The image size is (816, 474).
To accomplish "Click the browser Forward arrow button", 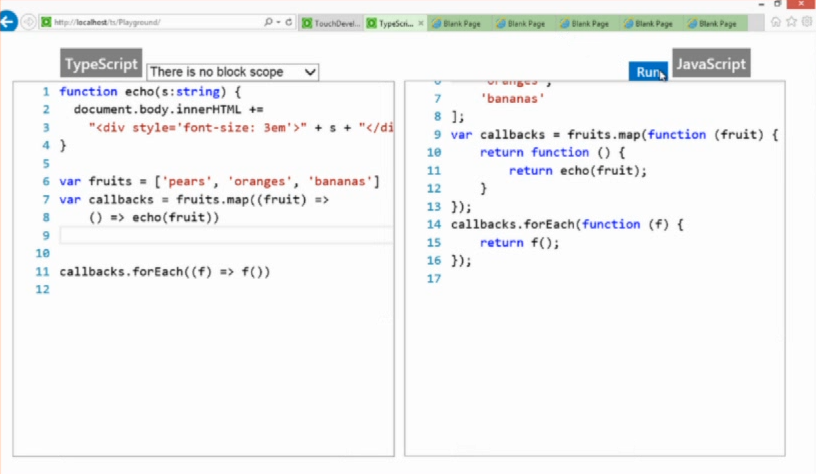I will click(x=28, y=22).
